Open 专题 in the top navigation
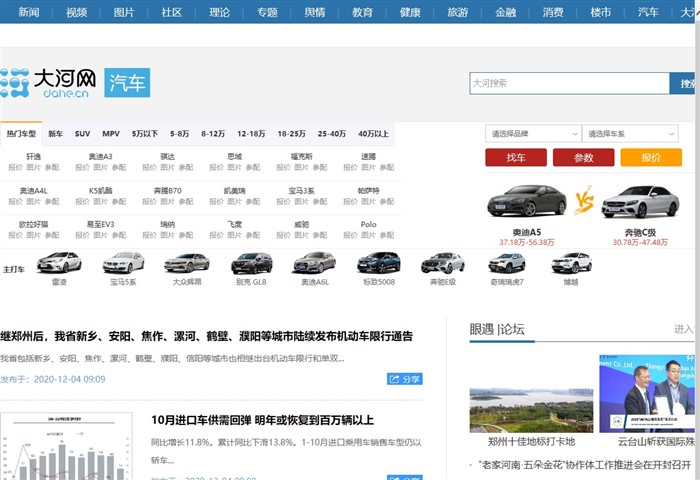Image resolution: width=700 pixels, height=480 pixels. pyautogui.click(x=267, y=12)
